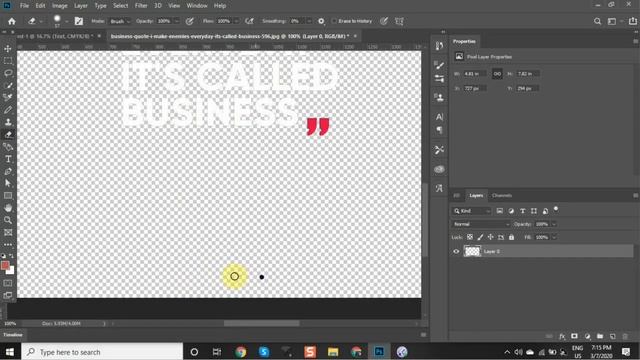Viewport: 640px width, 360px height.
Task: Click the foreground red color swatch
Action: click(x=5, y=265)
